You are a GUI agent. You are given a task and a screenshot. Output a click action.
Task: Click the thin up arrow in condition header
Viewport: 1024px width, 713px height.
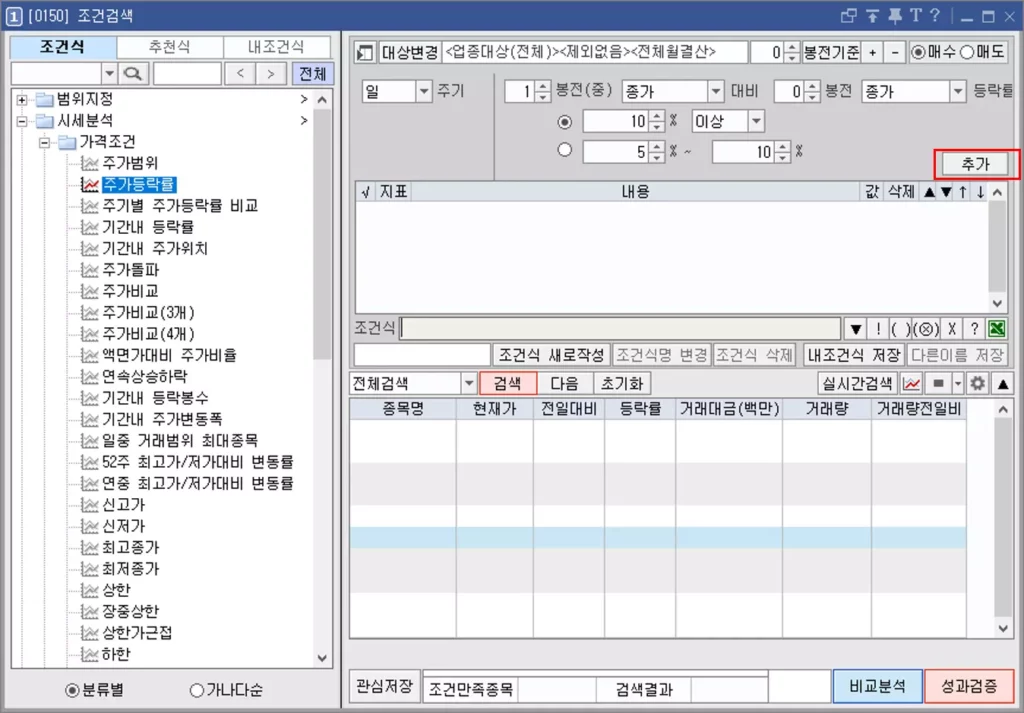coord(963,192)
